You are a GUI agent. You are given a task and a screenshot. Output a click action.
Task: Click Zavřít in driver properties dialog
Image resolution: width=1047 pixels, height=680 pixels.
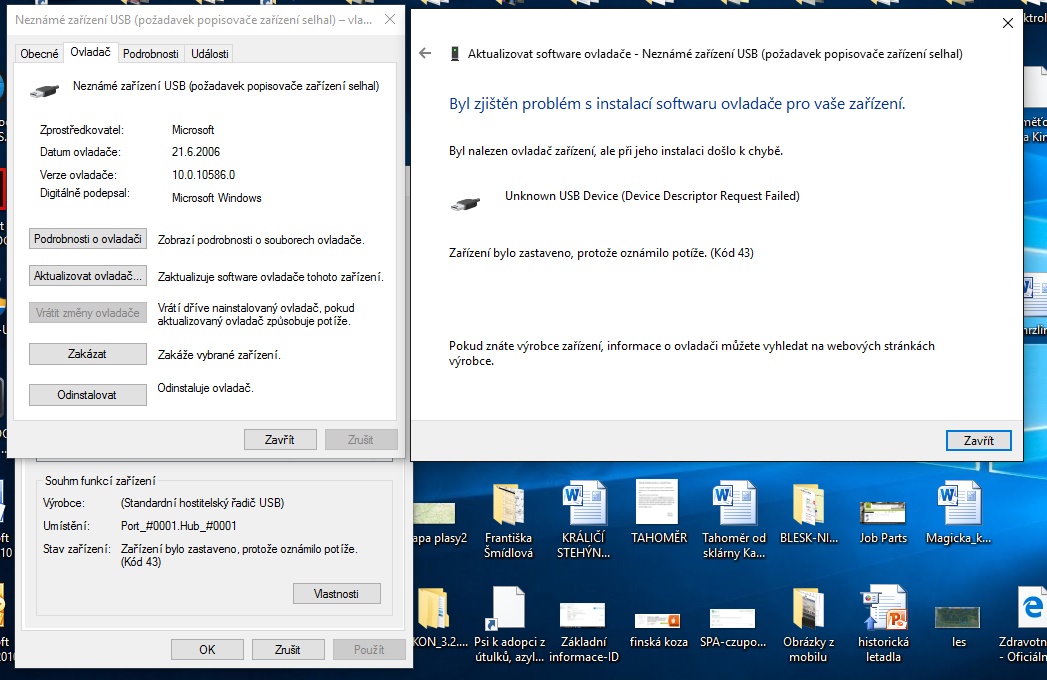(x=280, y=440)
